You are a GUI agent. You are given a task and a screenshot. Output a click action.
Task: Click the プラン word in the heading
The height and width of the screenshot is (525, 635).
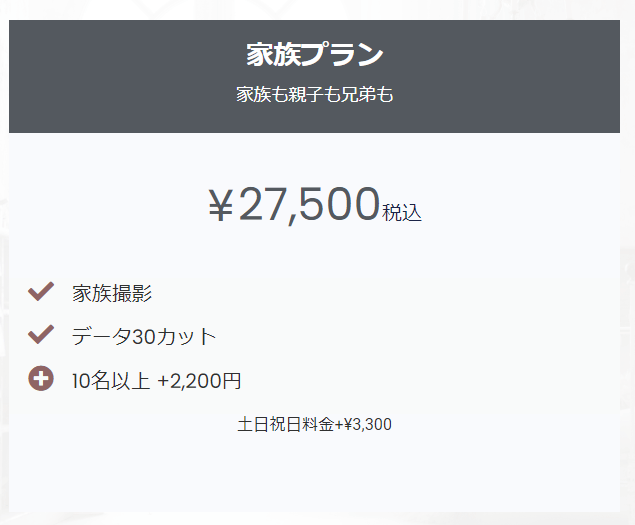click(x=342, y=55)
